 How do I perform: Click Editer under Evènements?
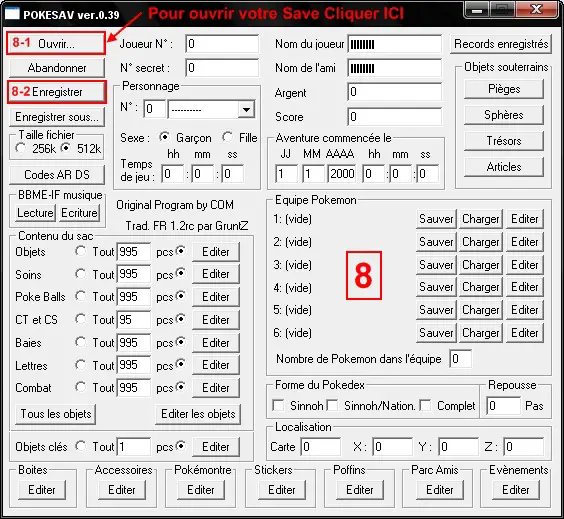pos(516,490)
